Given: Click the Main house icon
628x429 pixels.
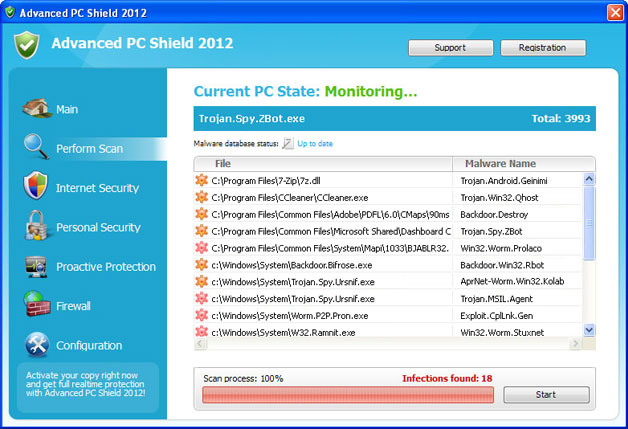Looking at the screenshot, I should tap(37, 108).
